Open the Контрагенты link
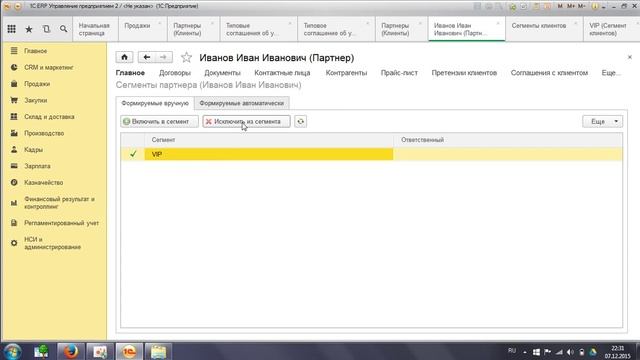640x360 pixels. pyautogui.click(x=346, y=73)
